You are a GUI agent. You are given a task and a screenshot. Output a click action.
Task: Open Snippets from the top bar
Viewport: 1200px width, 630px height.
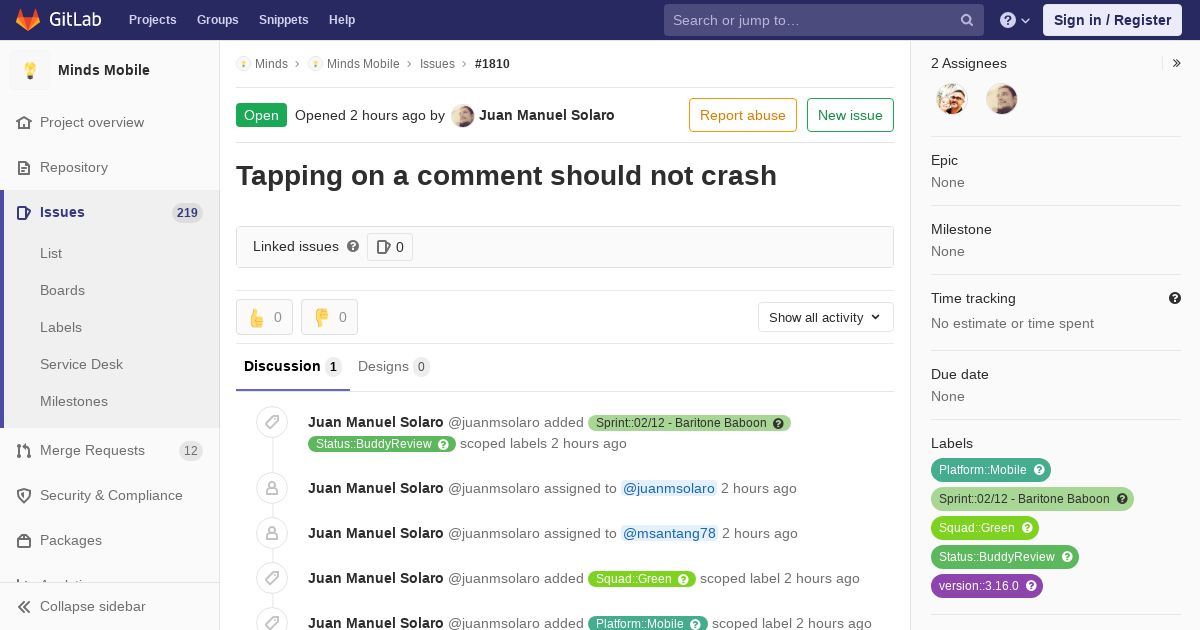click(283, 20)
